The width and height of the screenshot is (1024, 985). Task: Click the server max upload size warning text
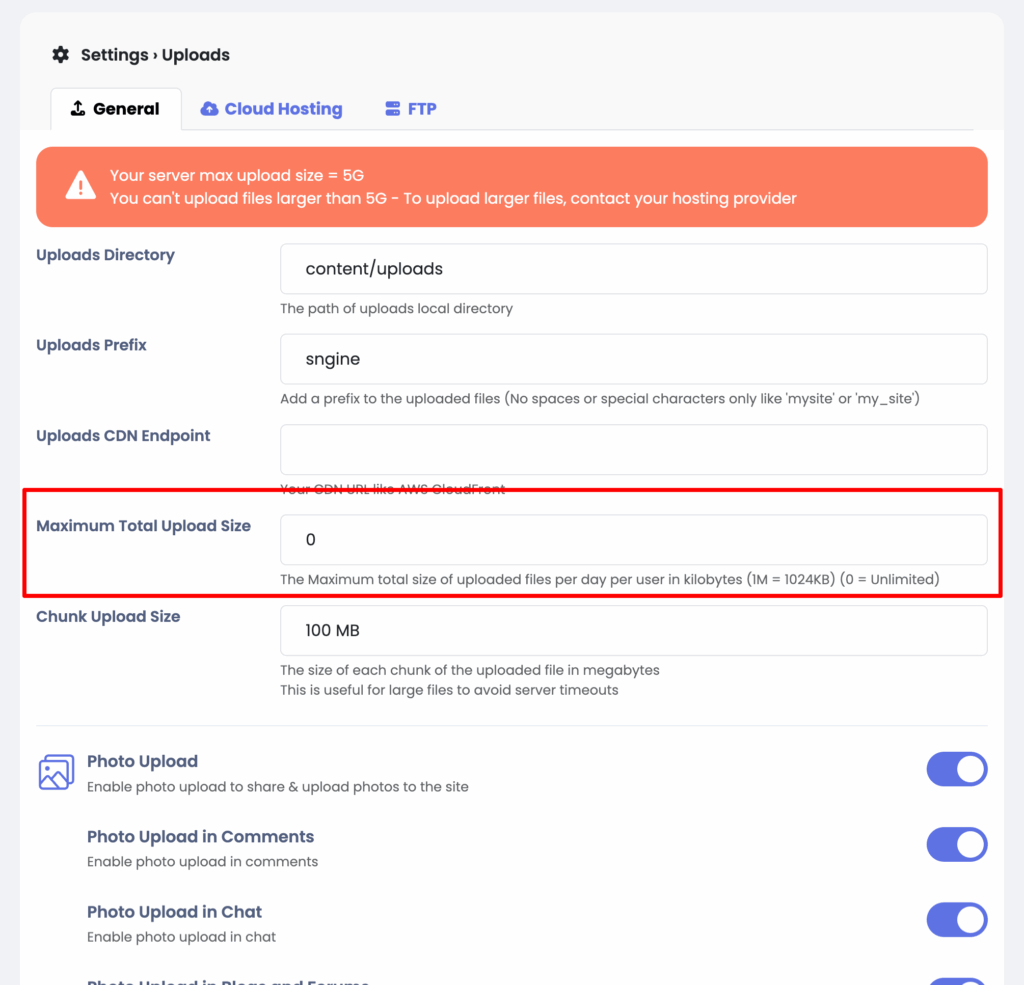point(236,176)
